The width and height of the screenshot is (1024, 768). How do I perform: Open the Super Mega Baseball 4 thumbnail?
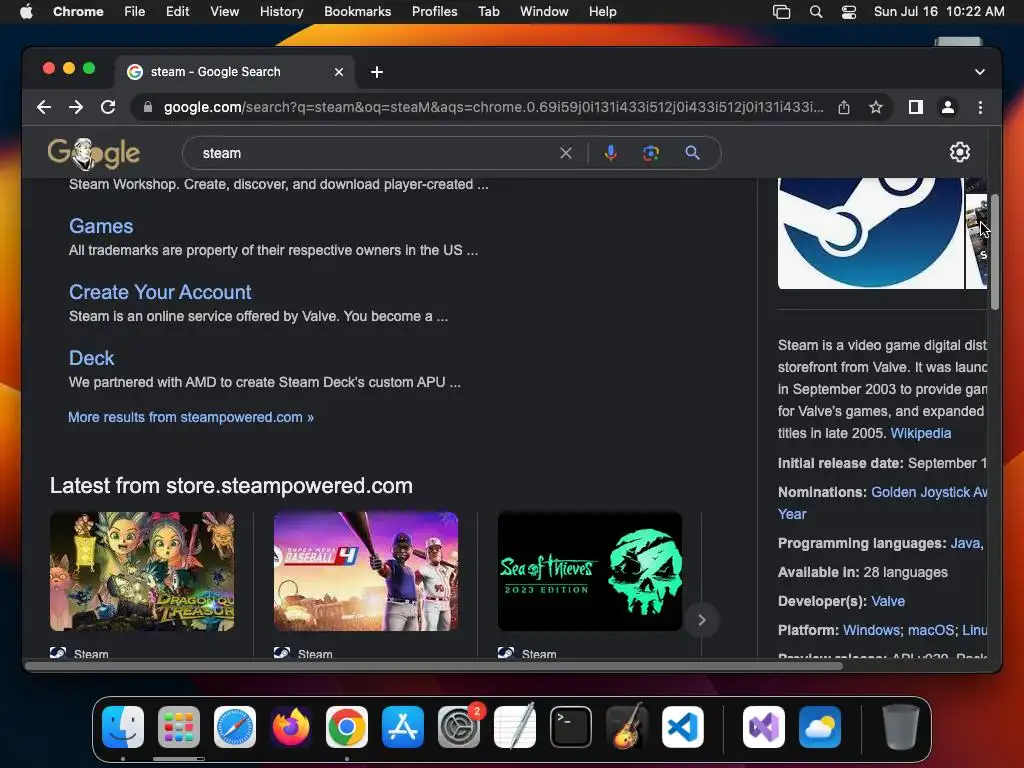(366, 571)
